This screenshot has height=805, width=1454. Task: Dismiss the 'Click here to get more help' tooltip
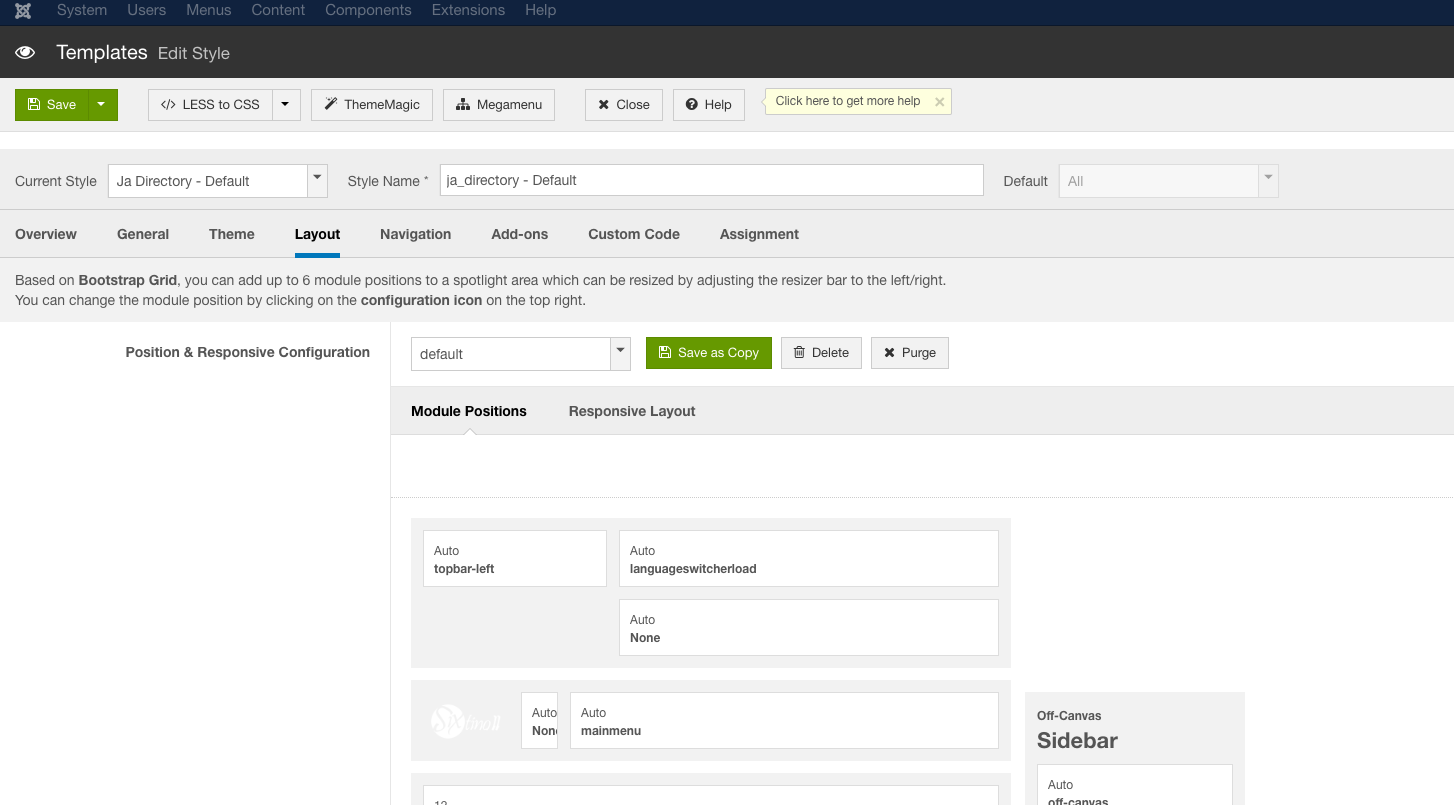tap(939, 102)
